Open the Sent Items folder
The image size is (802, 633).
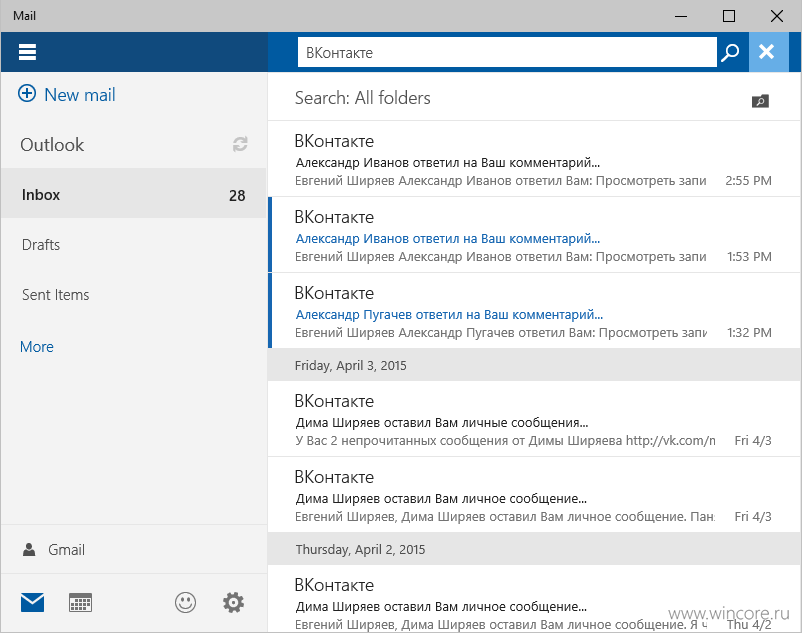coord(133,295)
